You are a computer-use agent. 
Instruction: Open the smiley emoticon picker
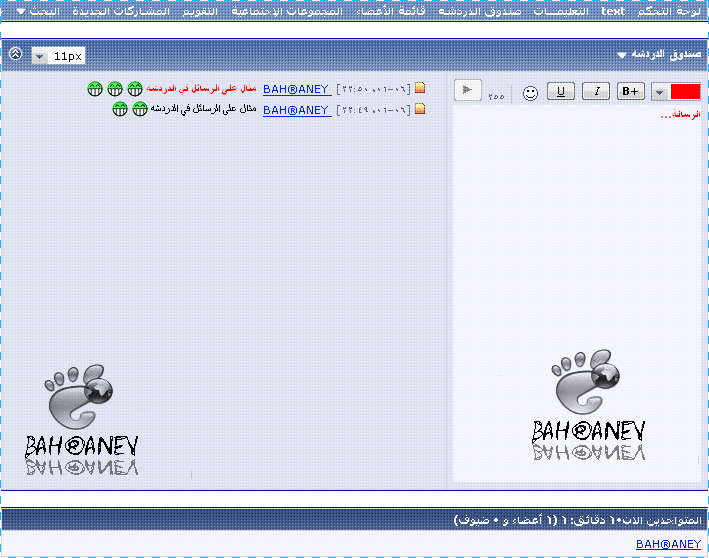pyautogui.click(x=530, y=92)
